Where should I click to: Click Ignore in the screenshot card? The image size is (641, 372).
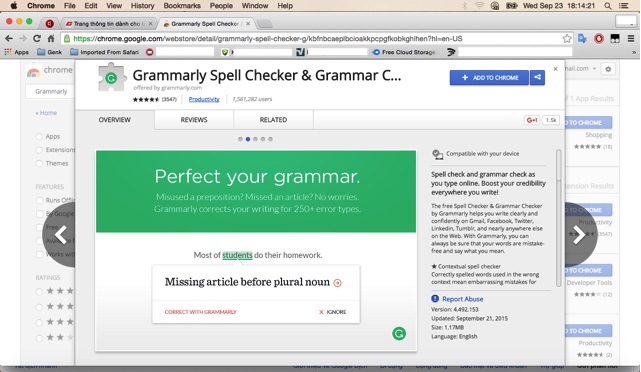(x=332, y=312)
